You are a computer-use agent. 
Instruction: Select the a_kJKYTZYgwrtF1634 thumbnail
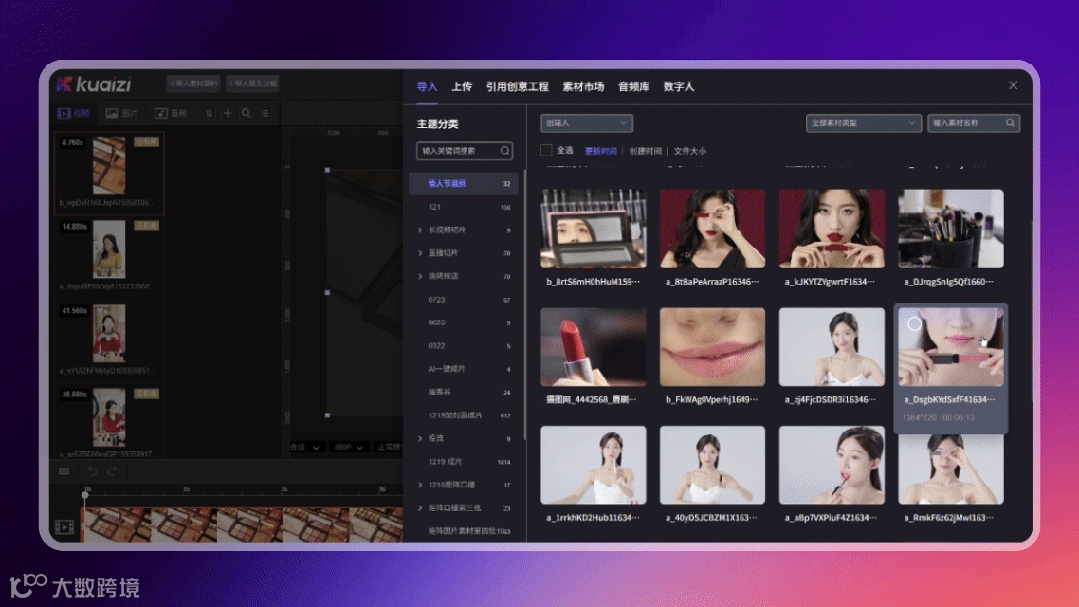[x=832, y=228]
